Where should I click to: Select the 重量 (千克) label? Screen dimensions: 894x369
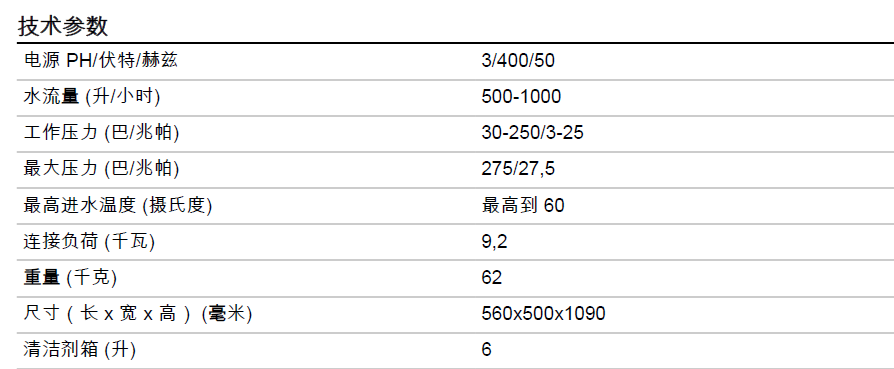[70, 277]
